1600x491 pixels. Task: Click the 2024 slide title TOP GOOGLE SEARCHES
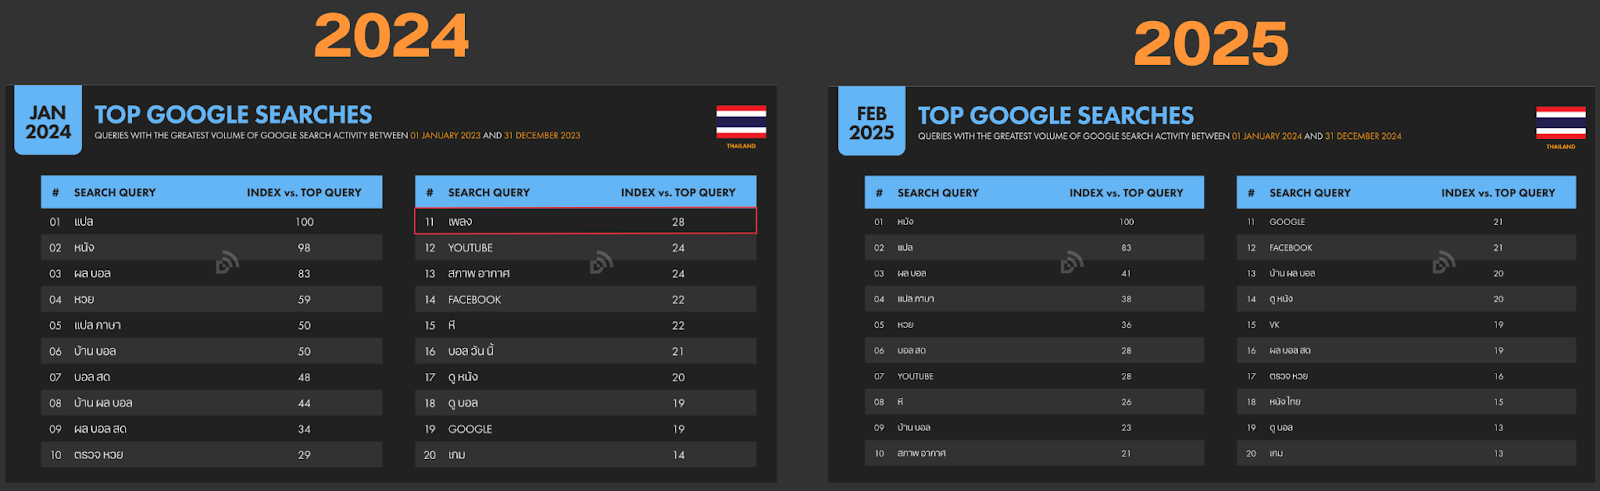tap(233, 115)
